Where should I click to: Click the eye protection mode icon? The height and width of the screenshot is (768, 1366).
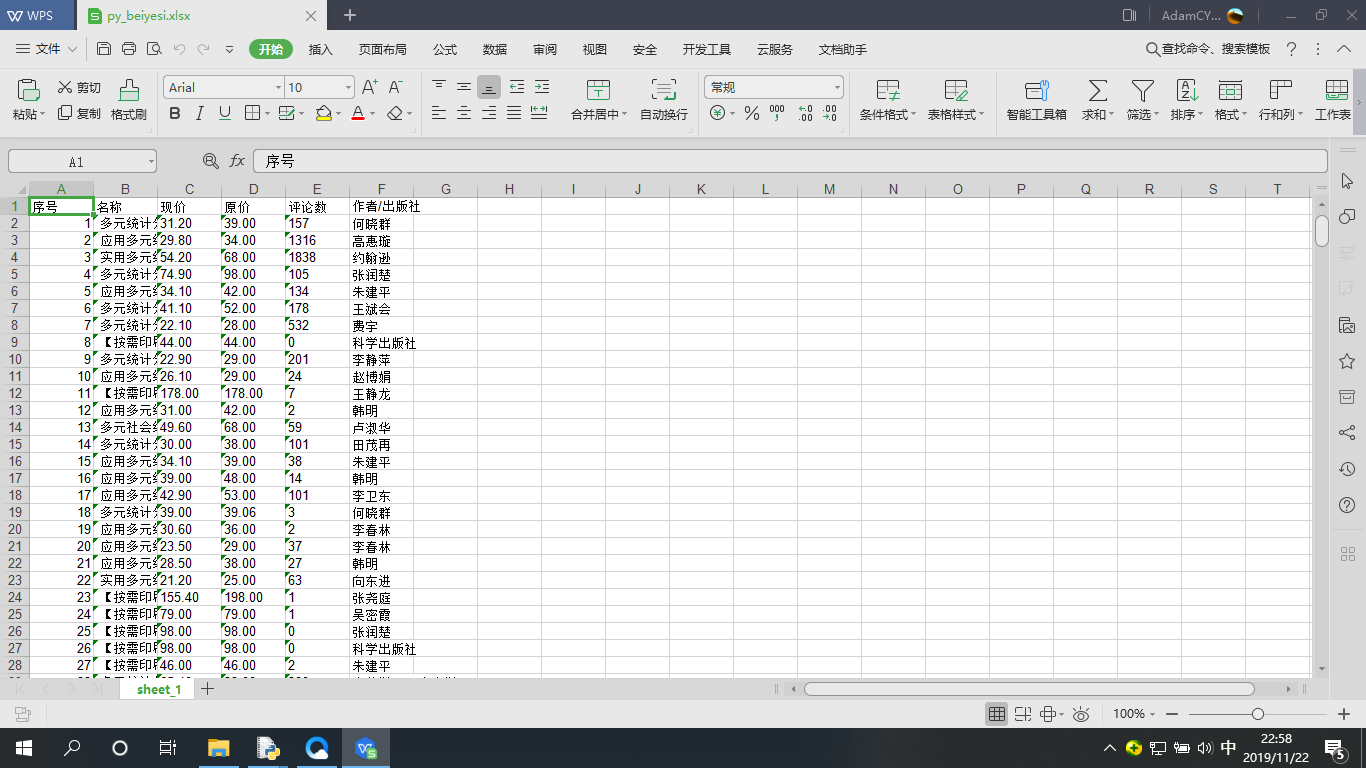pyautogui.click(x=1080, y=714)
